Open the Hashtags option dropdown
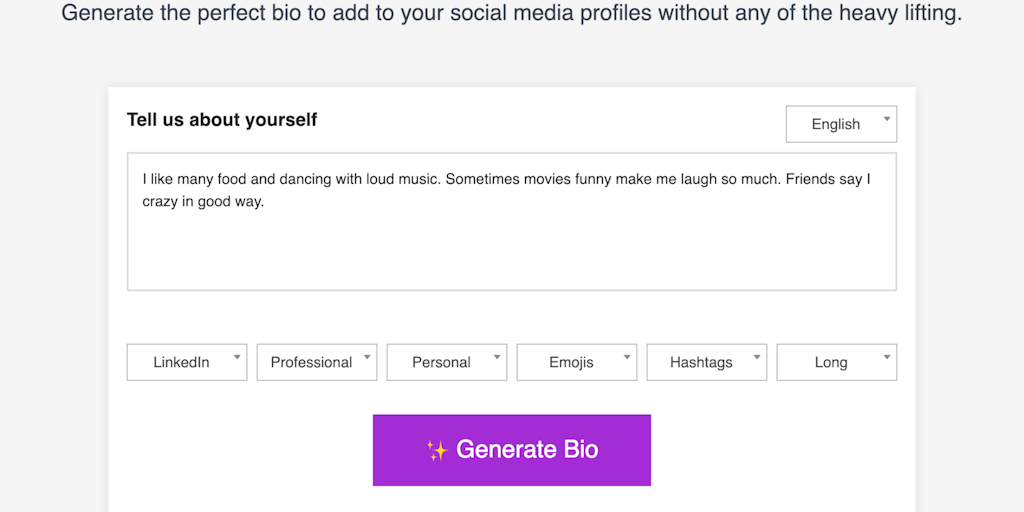The width and height of the screenshot is (1024, 512). pyautogui.click(x=701, y=362)
